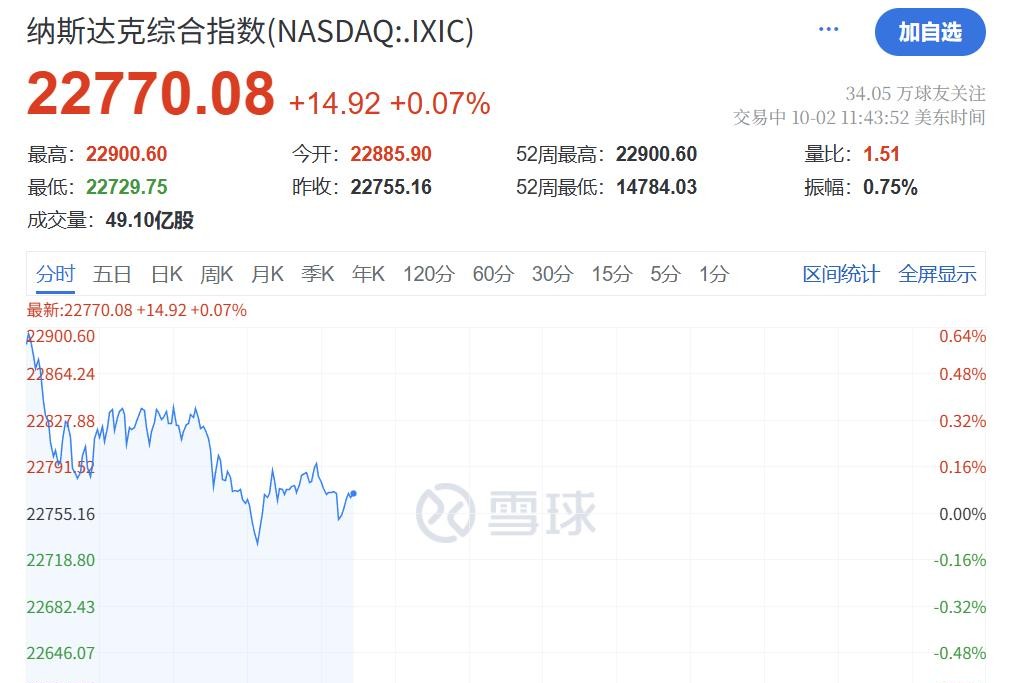Image resolution: width=1023 pixels, height=683 pixels.
Task: Click the 雪球 watermark logo icon
Action: point(445,513)
